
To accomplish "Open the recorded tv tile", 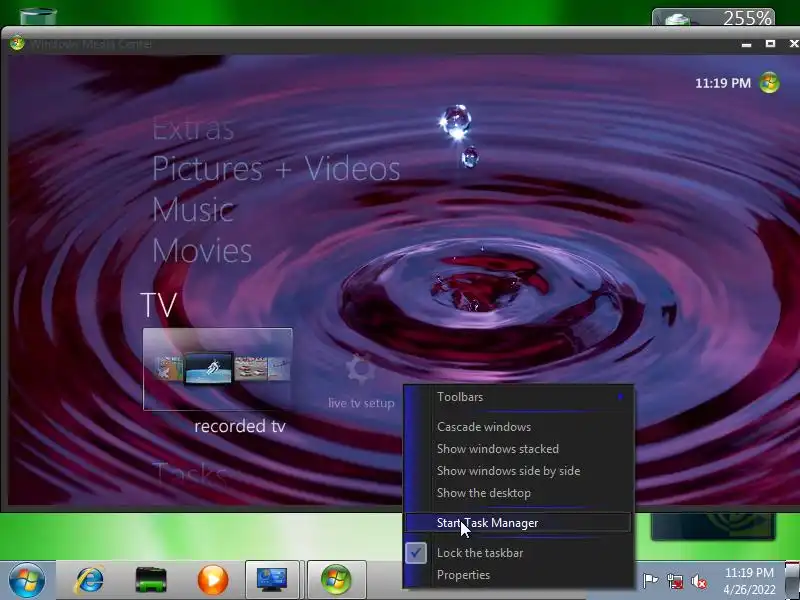I will [218, 369].
